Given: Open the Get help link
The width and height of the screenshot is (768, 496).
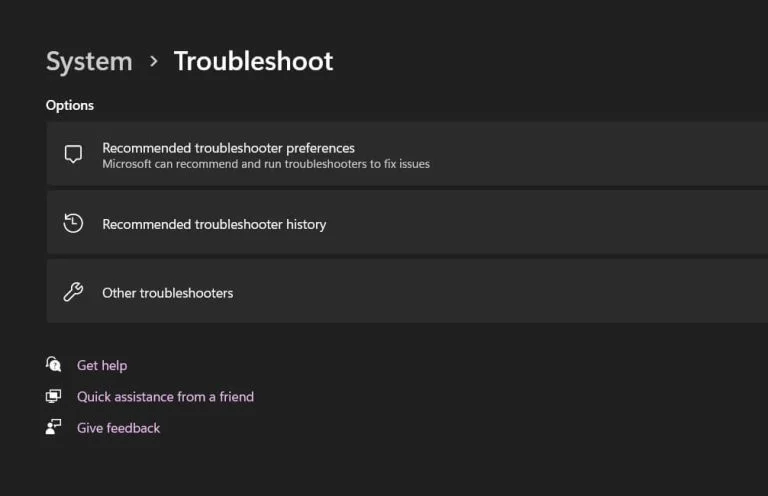Looking at the screenshot, I should pos(102,365).
